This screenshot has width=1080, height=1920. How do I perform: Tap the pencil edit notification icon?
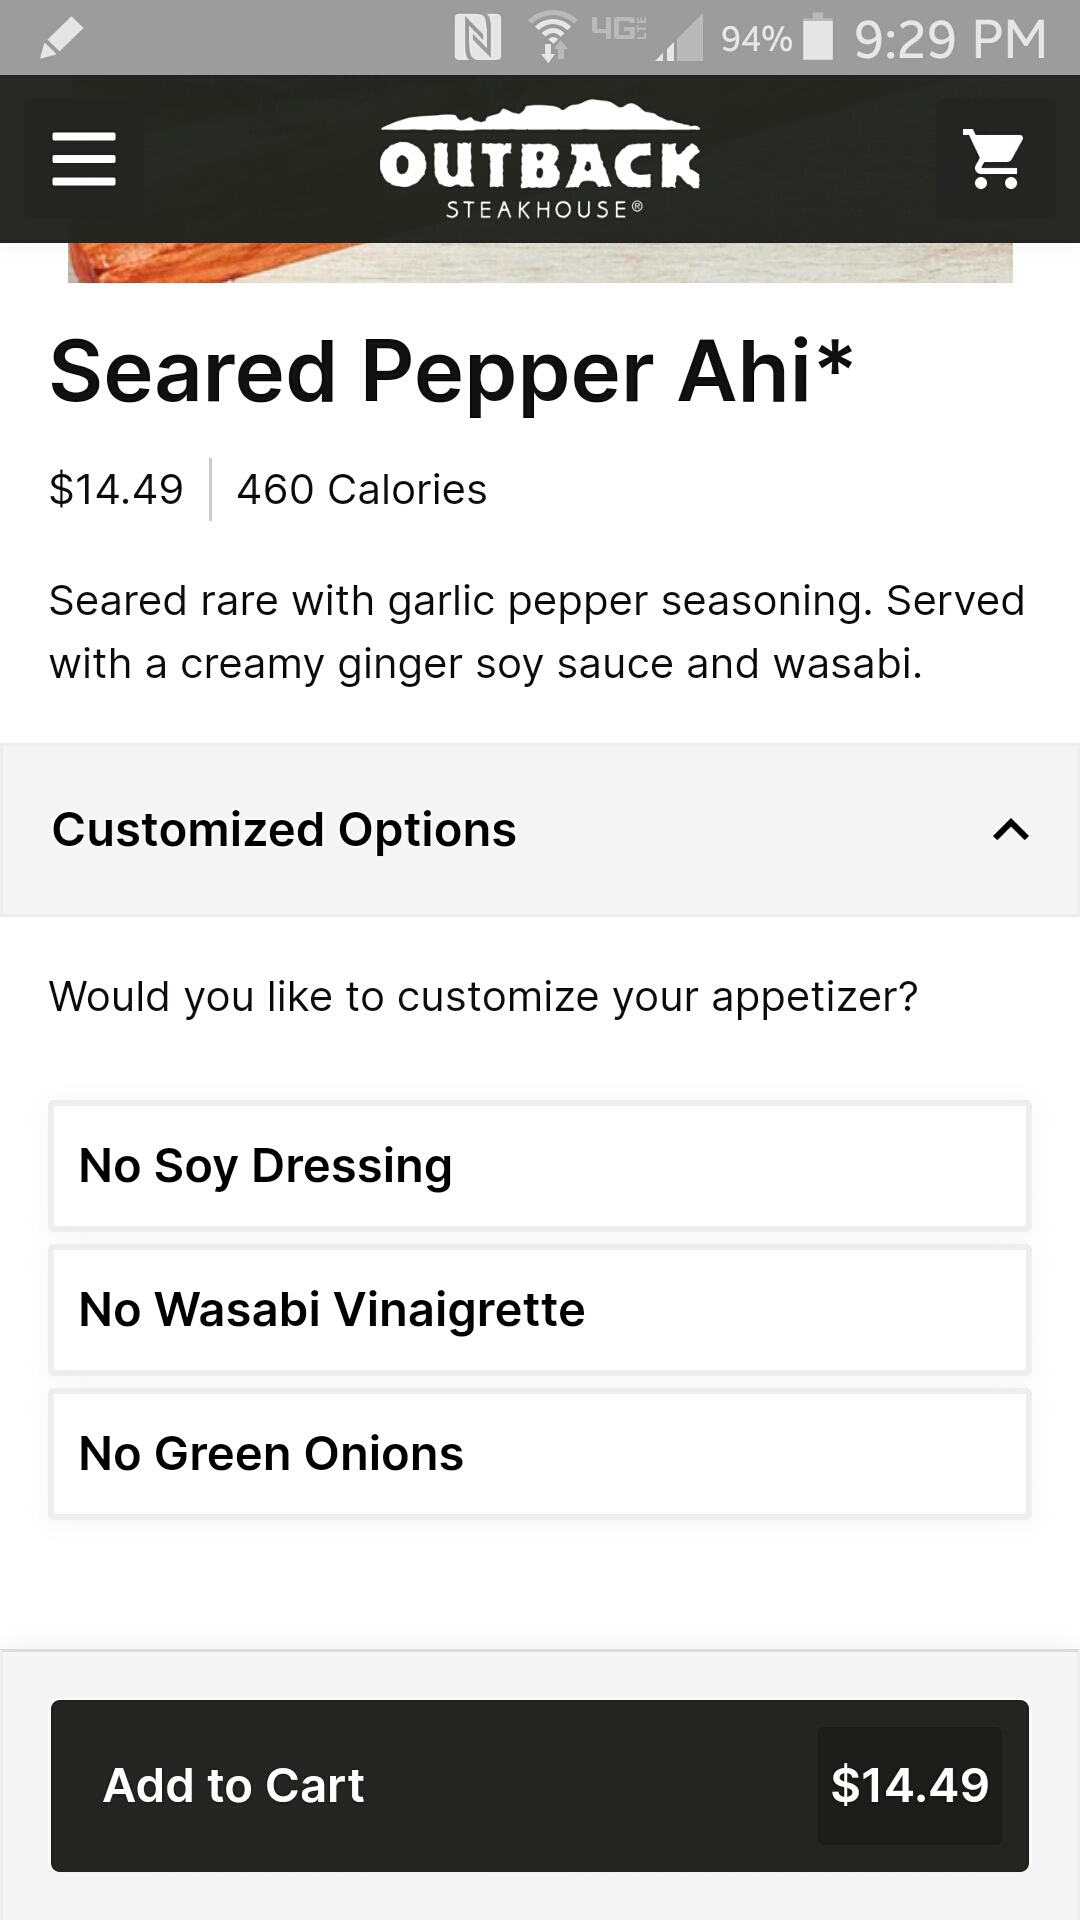[x=60, y=40]
